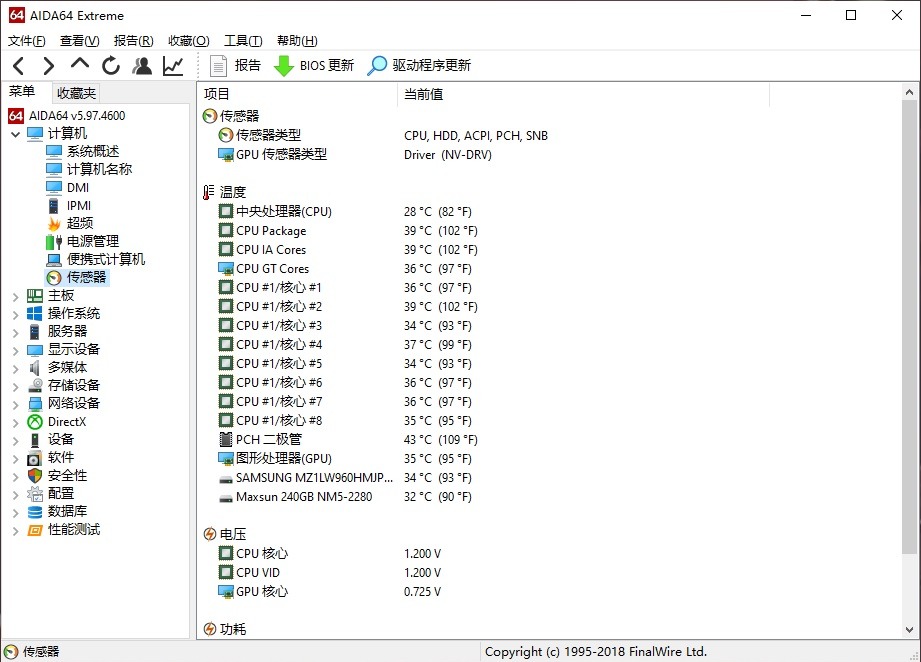Click the 配置 gear icon
The height and width of the screenshot is (662, 921).
pyautogui.click(x=35, y=494)
